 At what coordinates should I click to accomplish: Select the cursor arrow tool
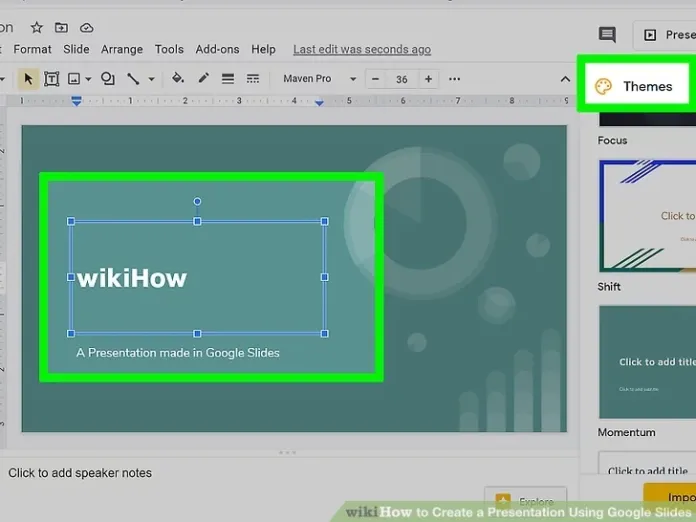(x=28, y=79)
